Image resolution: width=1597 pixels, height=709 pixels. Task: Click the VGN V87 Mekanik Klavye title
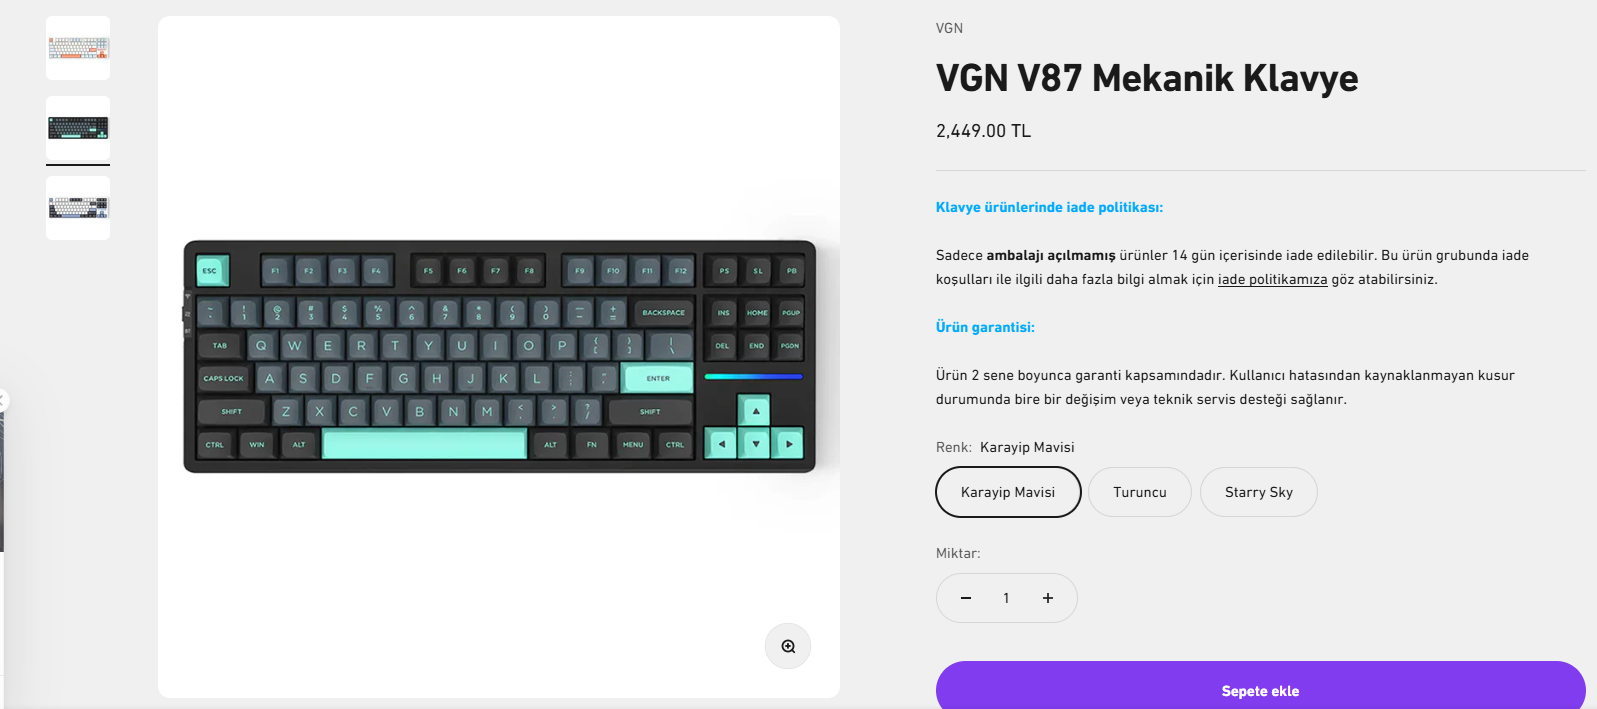1147,78
